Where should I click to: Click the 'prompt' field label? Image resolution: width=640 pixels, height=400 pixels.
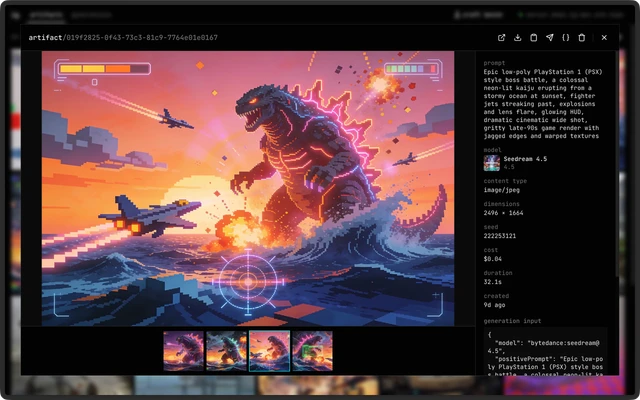tap(494, 63)
